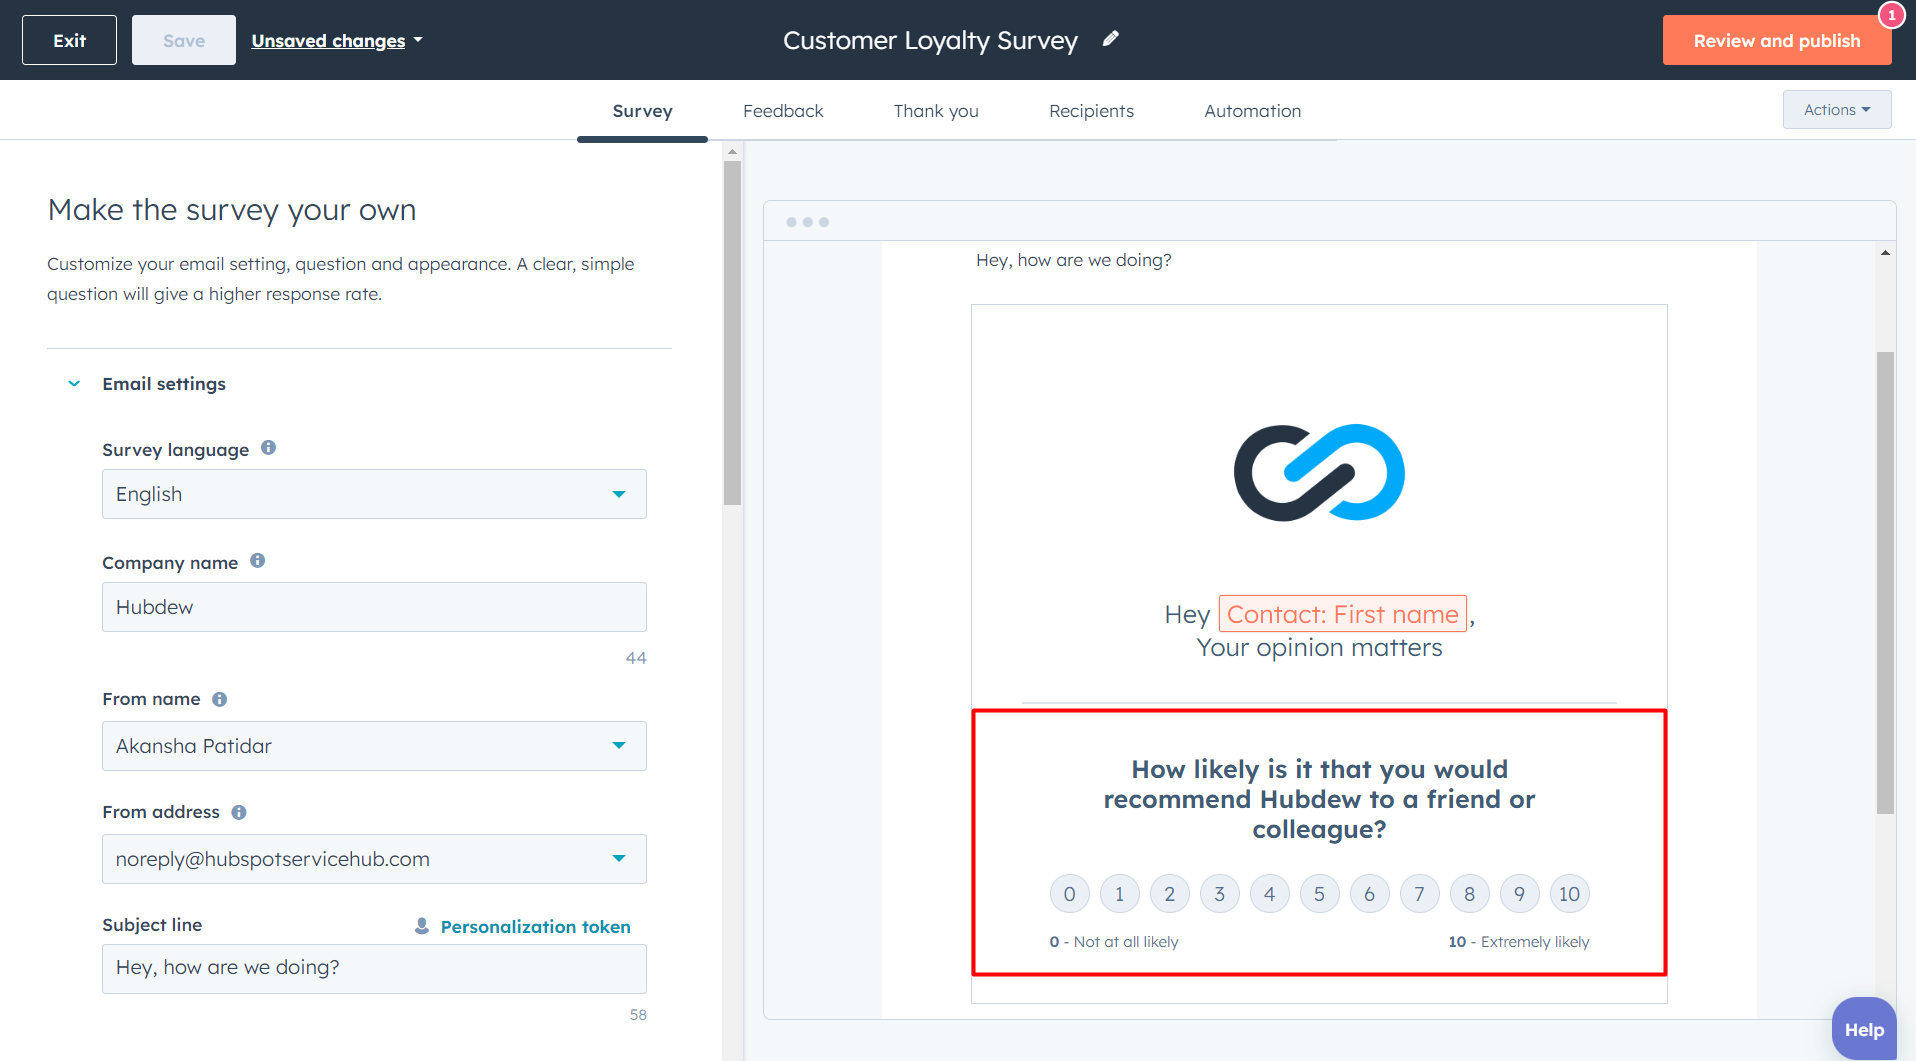Click the Contact: First name token

(x=1342, y=614)
